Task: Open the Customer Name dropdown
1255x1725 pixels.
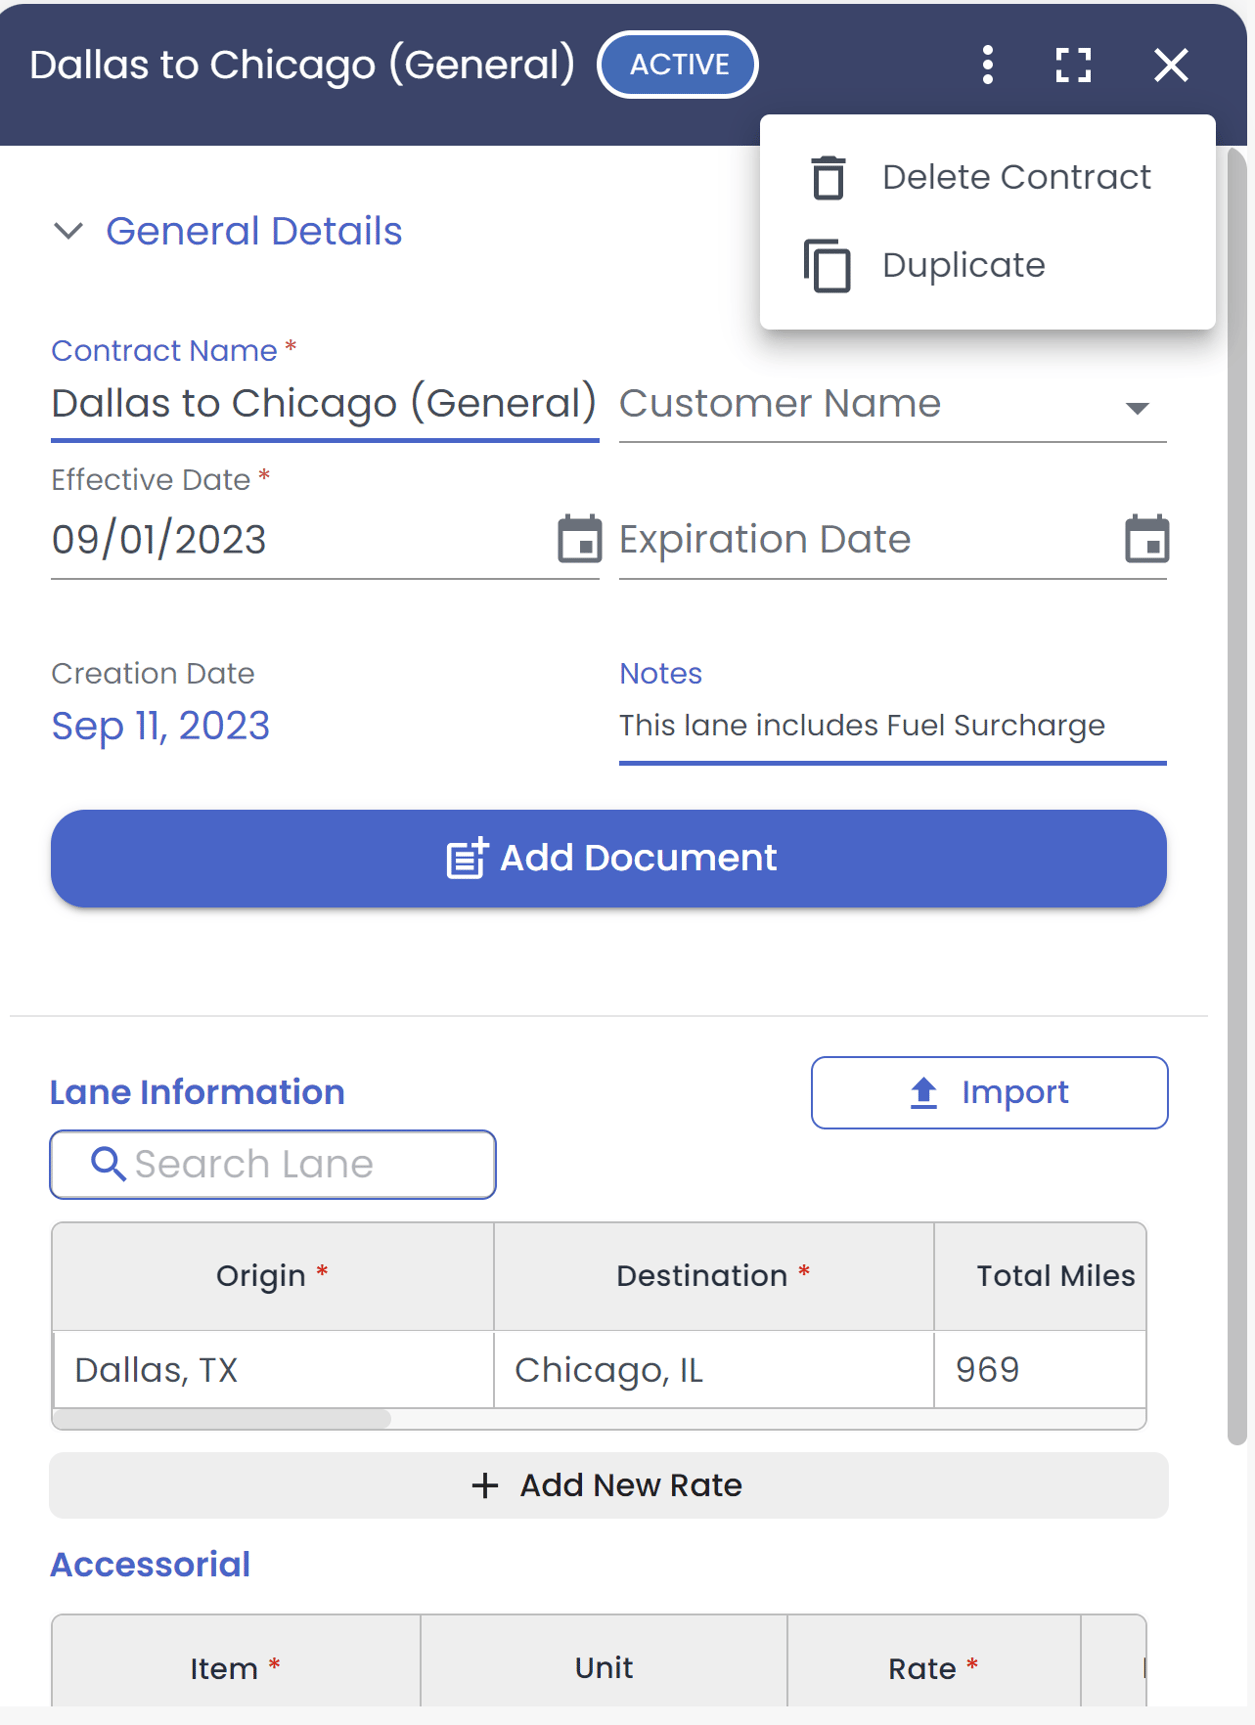Action: pos(1136,407)
